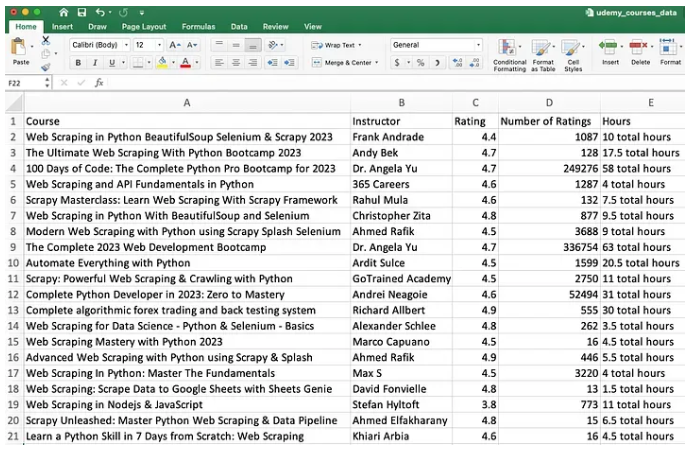Image resolution: width=691 pixels, height=458 pixels.
Task: Select the Format Painter brush
Action: (46, 67)
